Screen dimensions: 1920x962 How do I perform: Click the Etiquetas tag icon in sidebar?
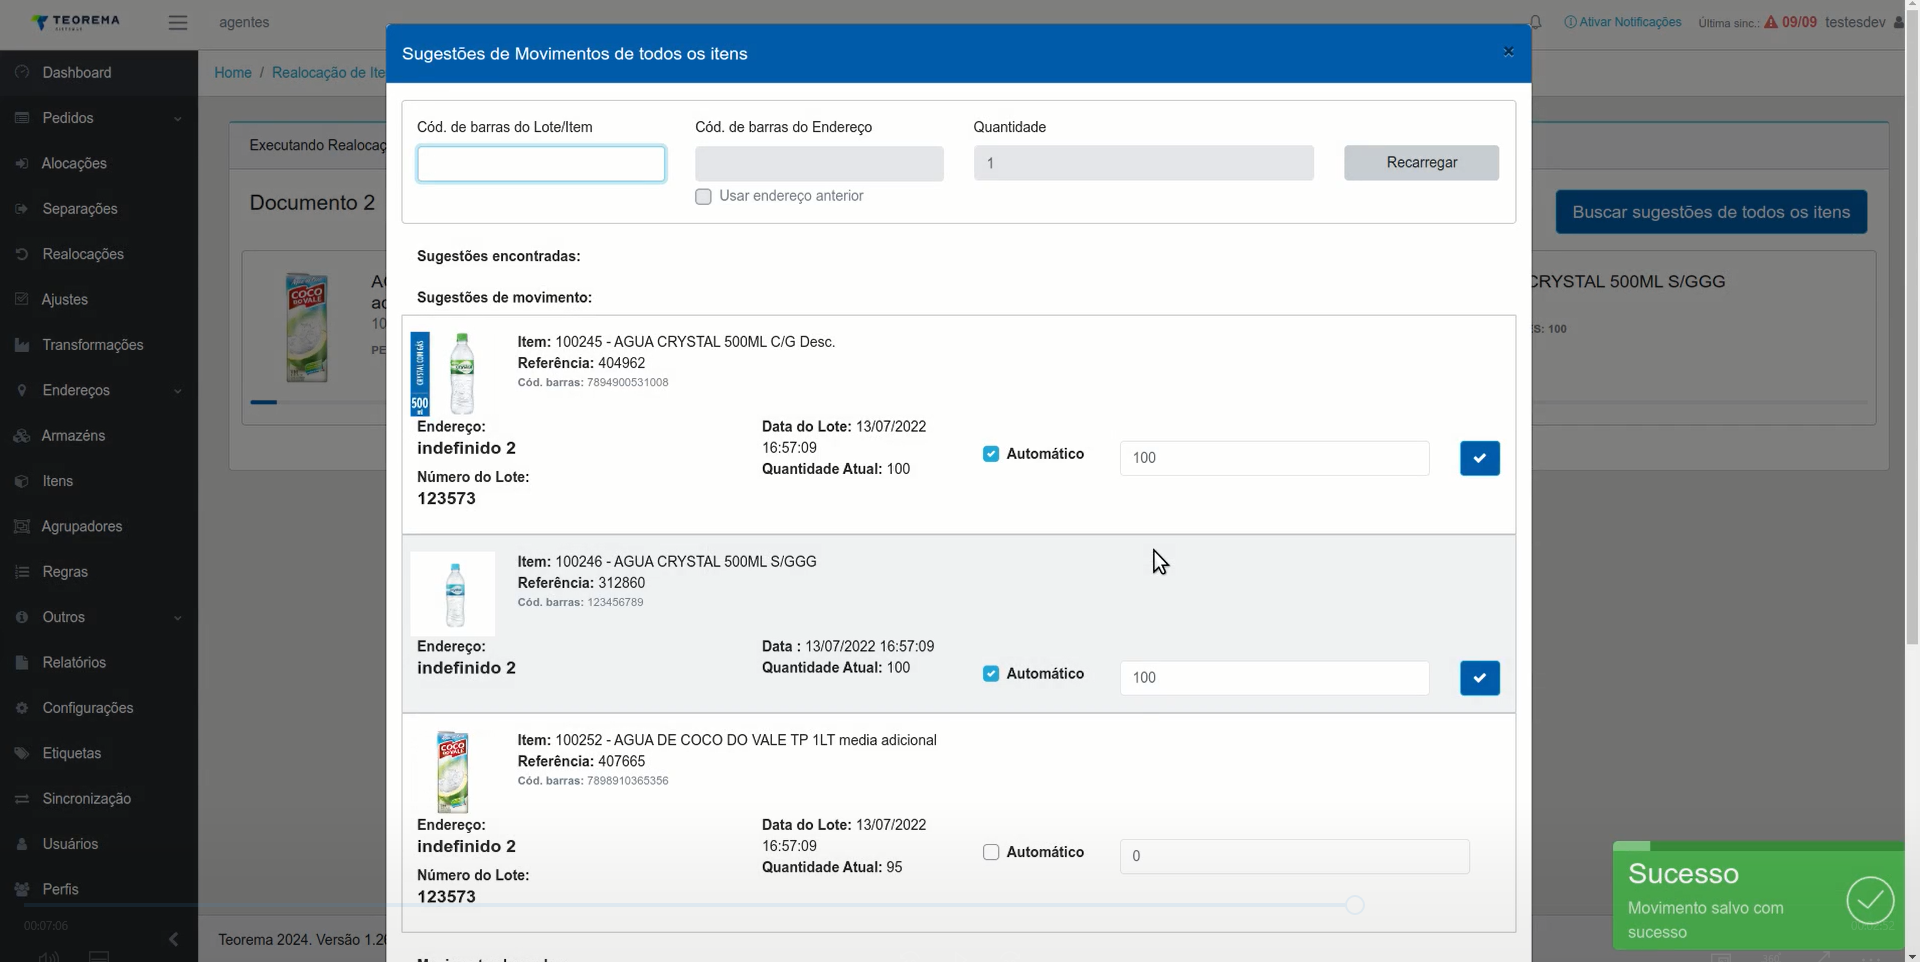[22, 753]
